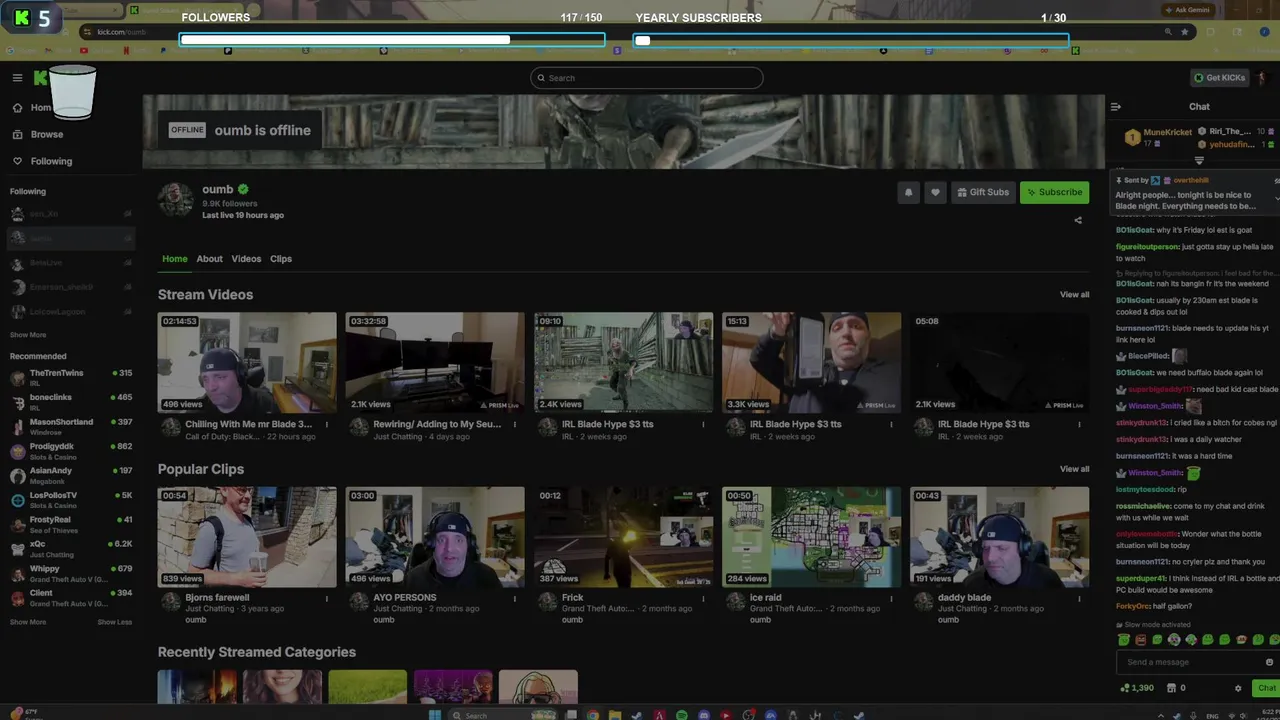Switch to the About tab

(x=209, y=259)
